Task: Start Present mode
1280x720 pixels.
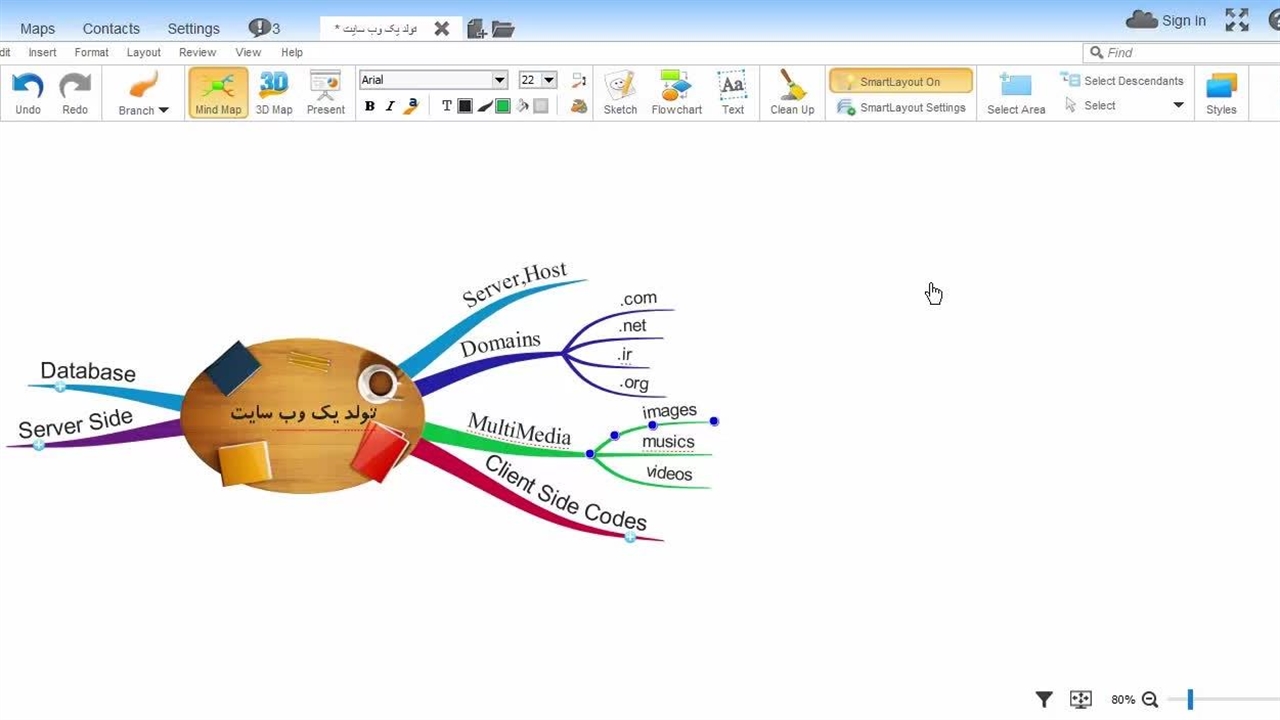Action: (325, 94)
